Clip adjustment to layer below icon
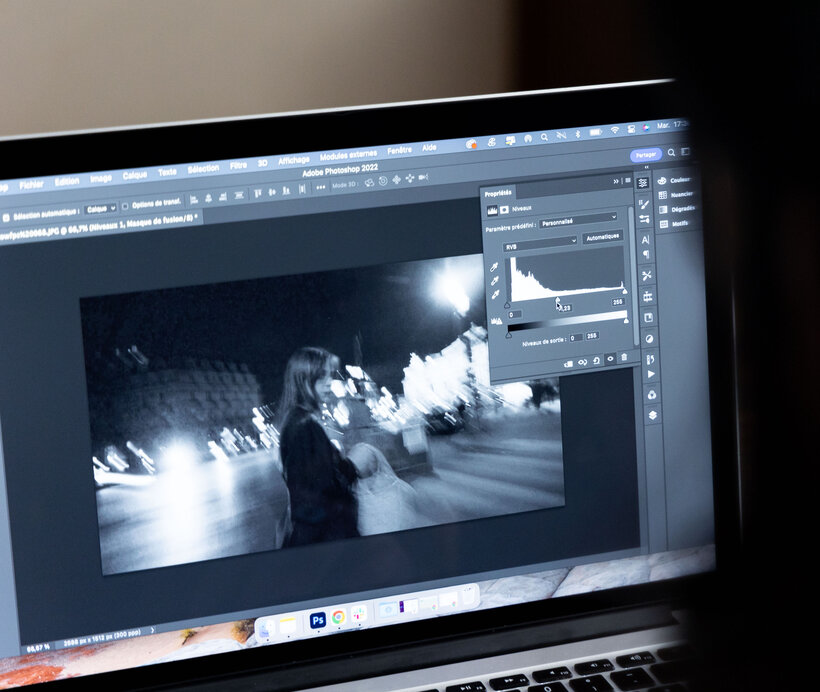 (568, 364)
